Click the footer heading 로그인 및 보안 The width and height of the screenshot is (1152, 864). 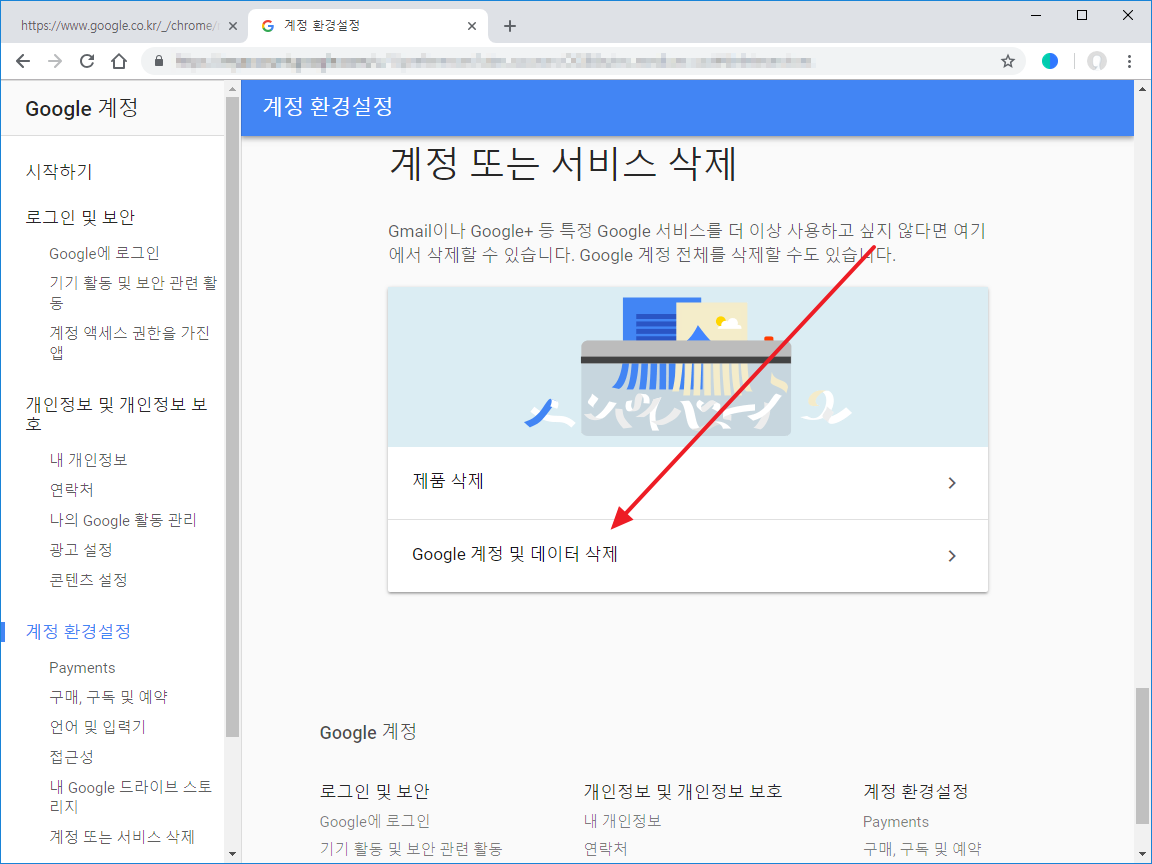click(x=375, y=791)
